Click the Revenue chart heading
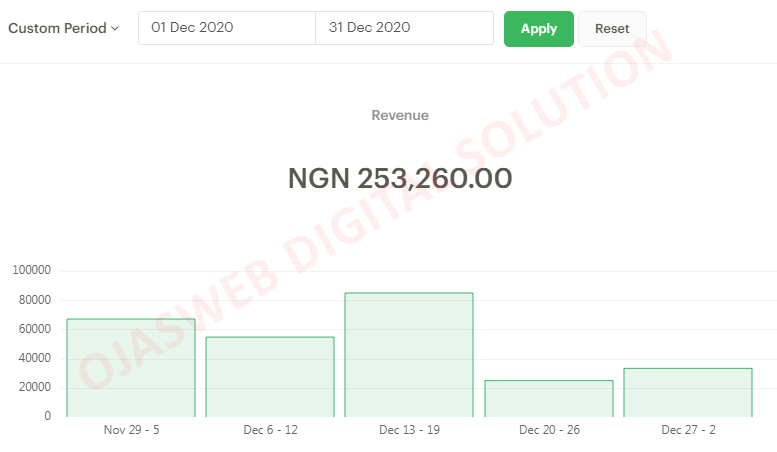This screenshot has height=452, width=777. tap(400, 115)
